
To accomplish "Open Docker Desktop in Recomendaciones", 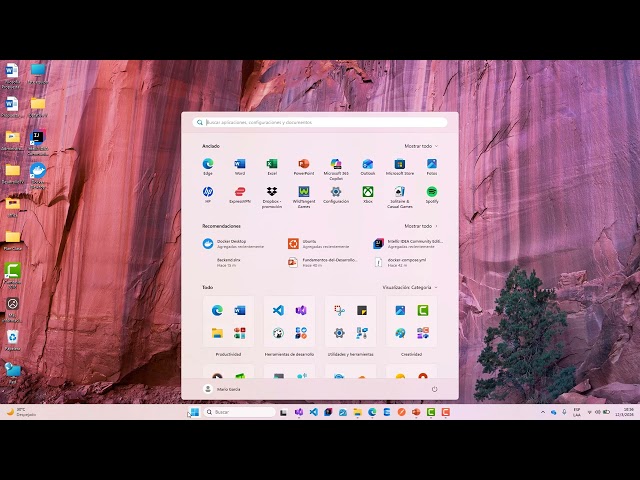I will (x=234, y=244).
